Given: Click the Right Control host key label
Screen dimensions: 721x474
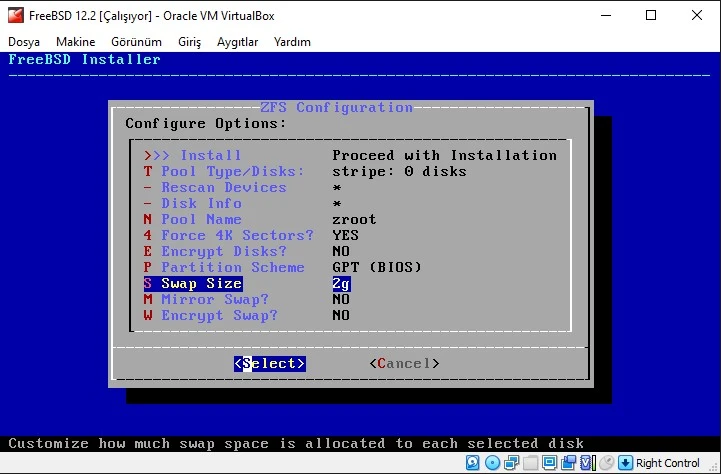Looking at the screenshot, I should pos(668,463).
